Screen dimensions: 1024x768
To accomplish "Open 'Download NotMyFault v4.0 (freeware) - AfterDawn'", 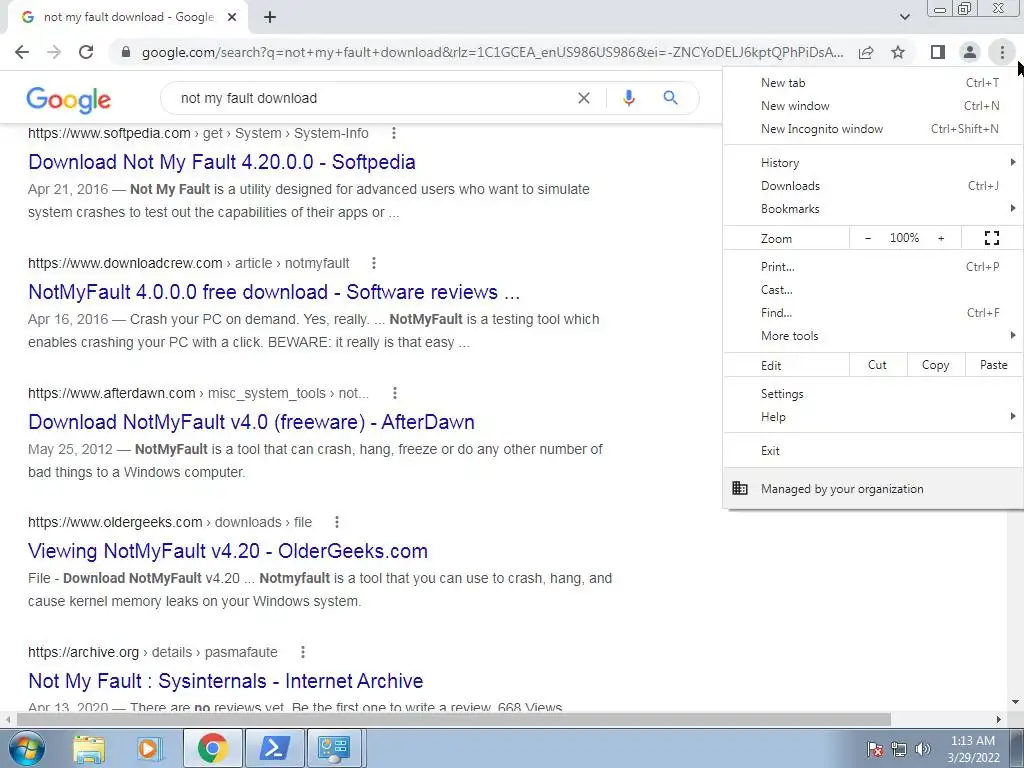I will (x=251, y=422).
